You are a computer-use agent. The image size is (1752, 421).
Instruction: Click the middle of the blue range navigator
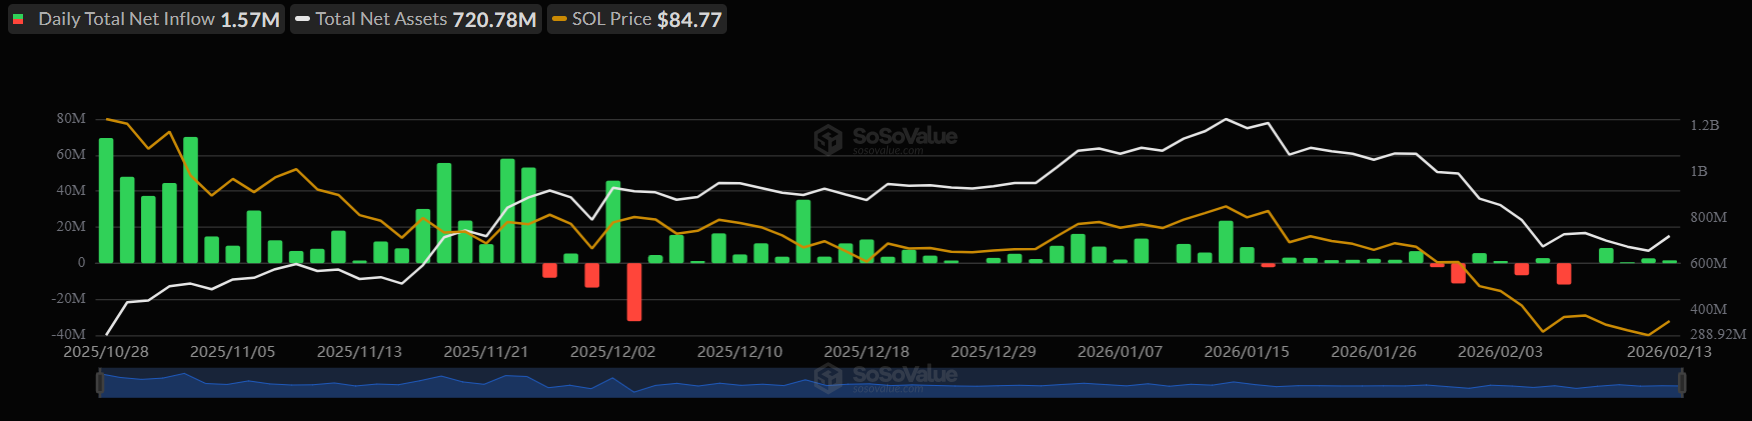point(890,384)
